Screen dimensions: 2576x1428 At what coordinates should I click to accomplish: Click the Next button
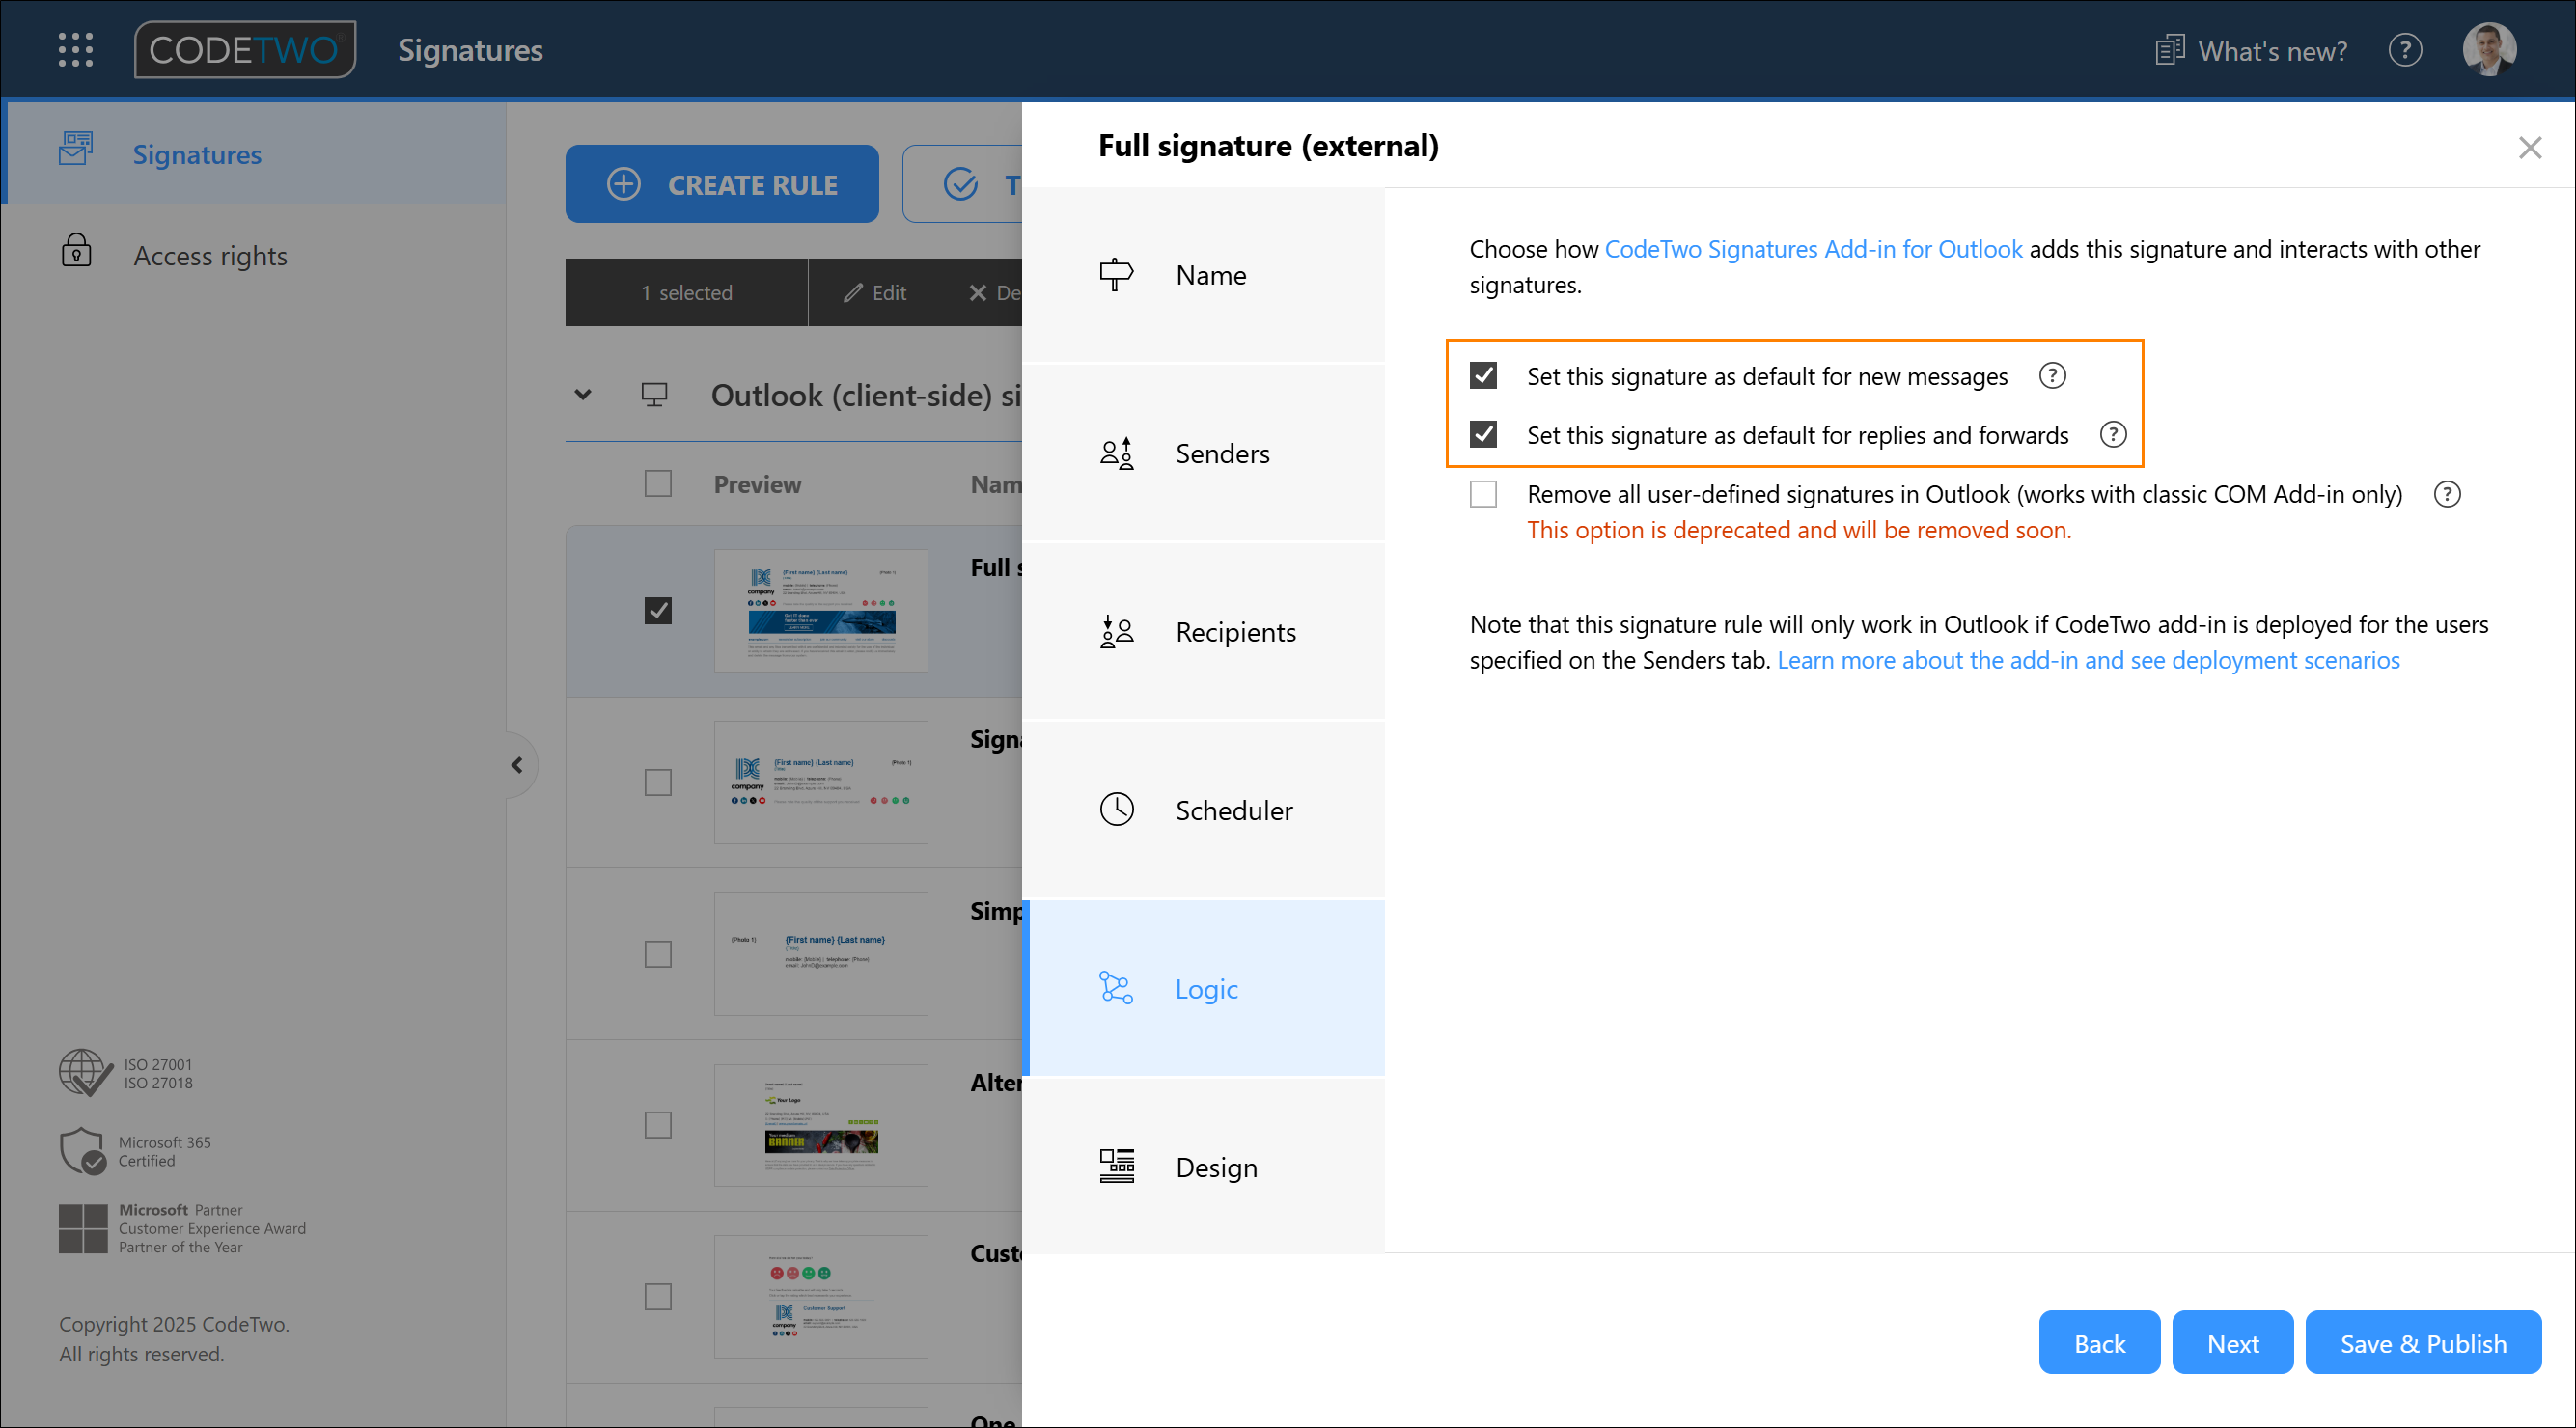(2232, 1342)
